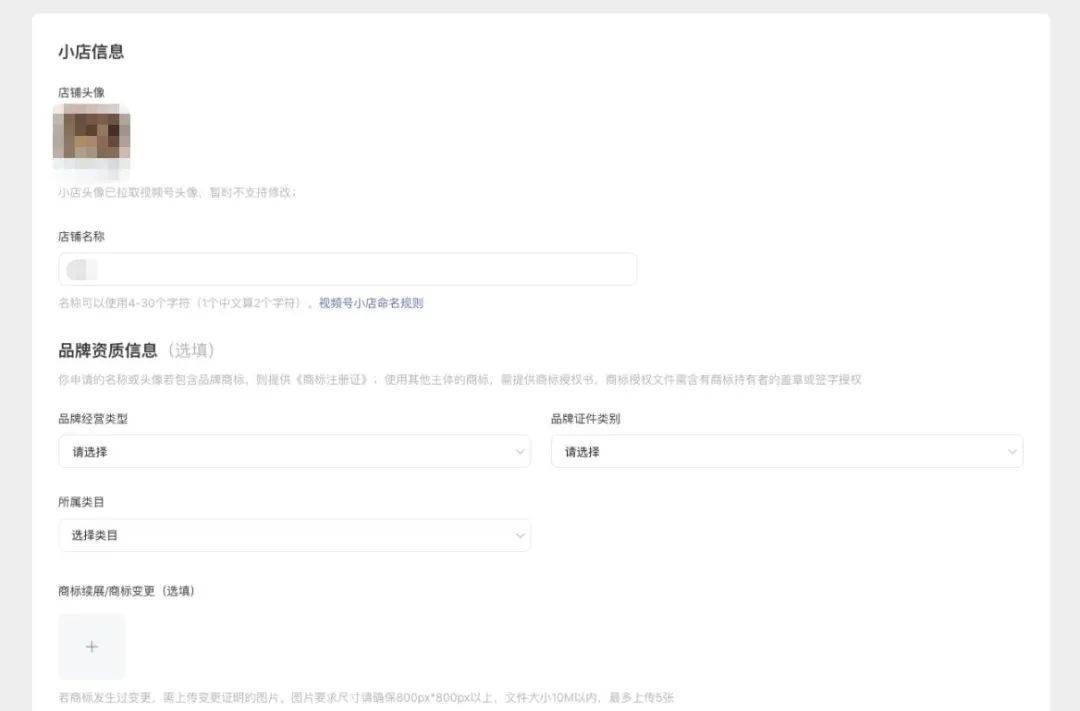Image resolution: width=1080 pixels, height=711 pixels.
Task: Open the 品牌证件类别 dropdown
Action: [785, 452]
